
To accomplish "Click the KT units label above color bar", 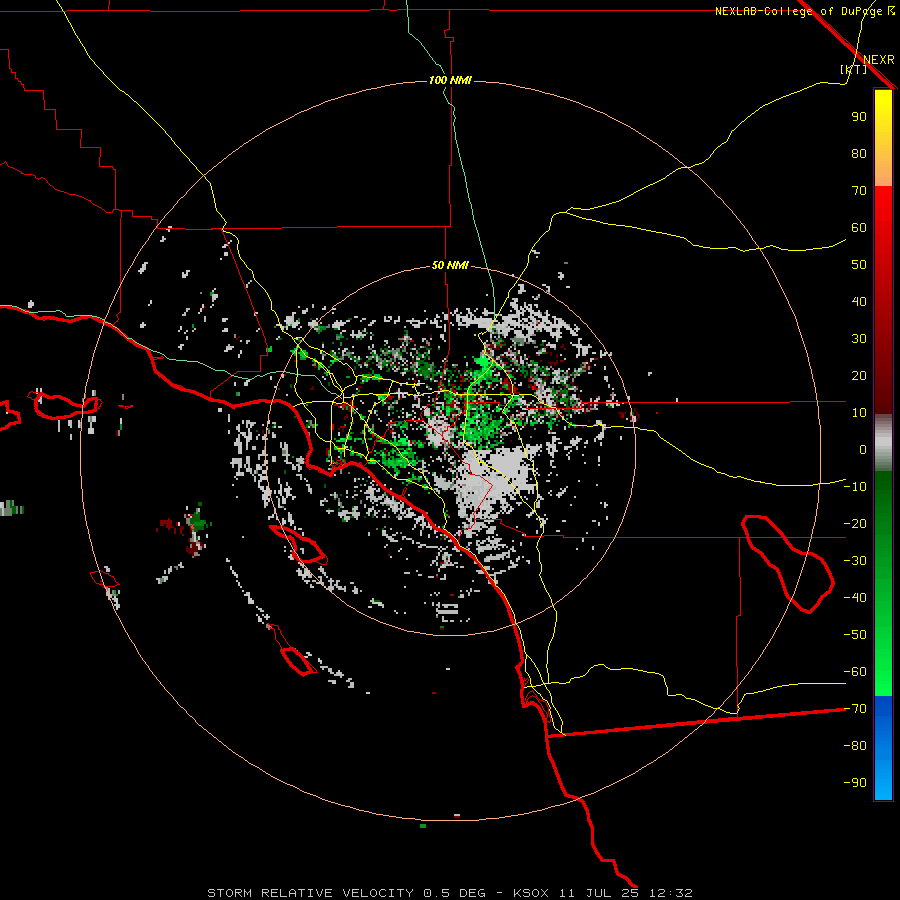I will tap(854, 69).
